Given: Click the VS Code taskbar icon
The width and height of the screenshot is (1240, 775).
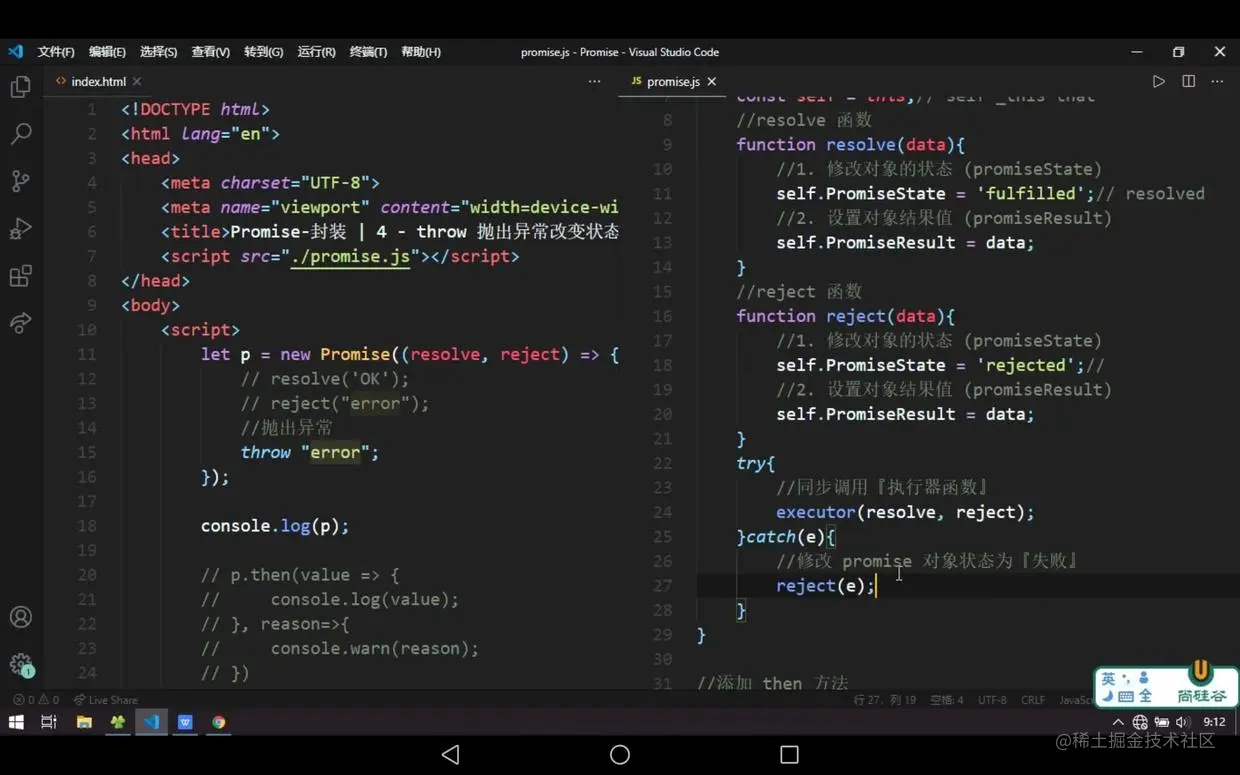Looking at the screenshot, I should 151,721.
